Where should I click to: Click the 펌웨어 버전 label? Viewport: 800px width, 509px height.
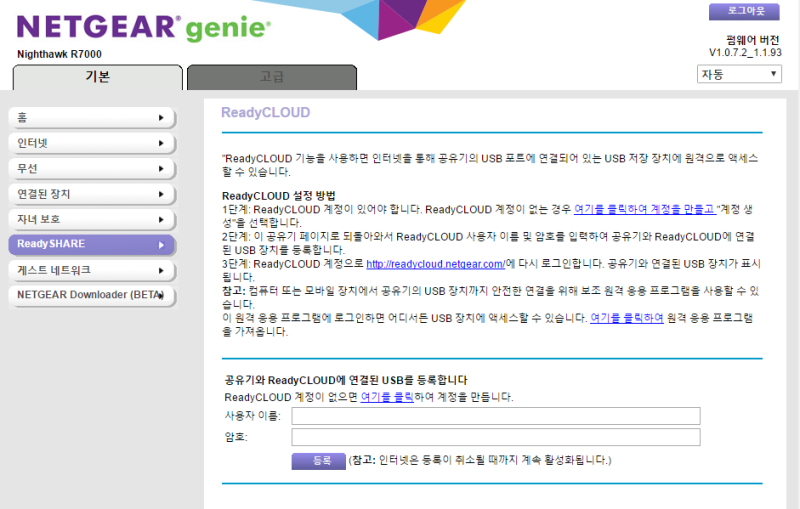[x=753, y=40]
